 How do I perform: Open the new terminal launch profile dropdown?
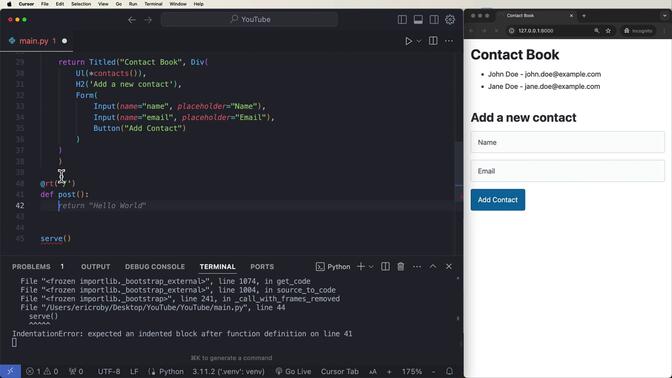coord(371,267)
